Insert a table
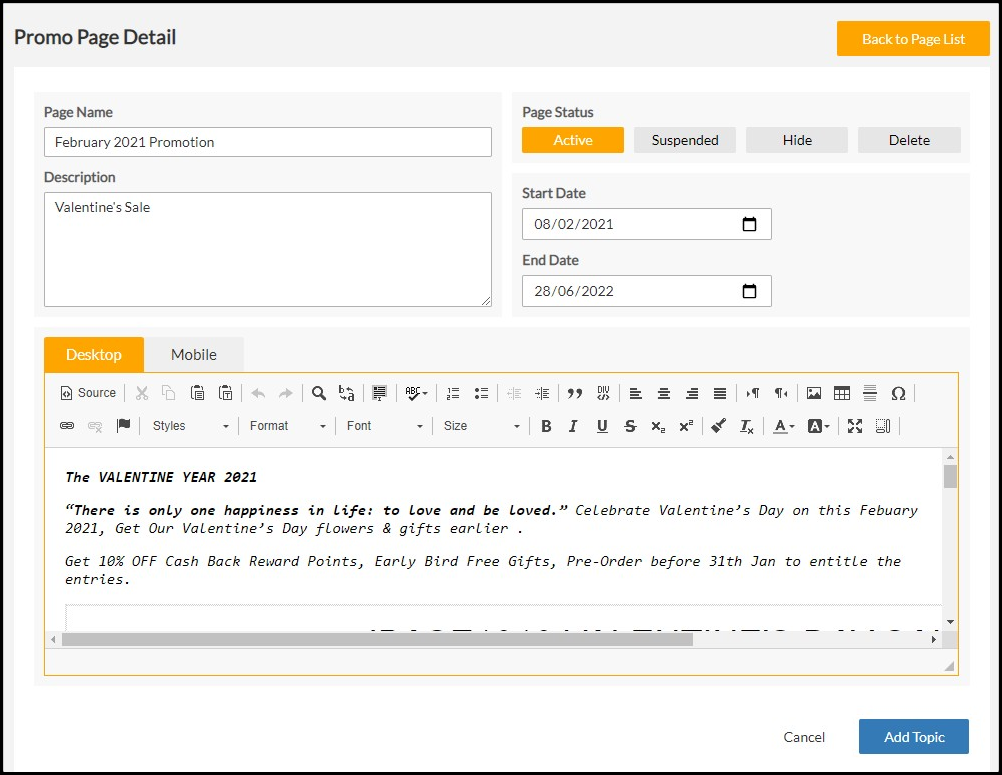The image size is (1002, 775). (x=842, y=393)
